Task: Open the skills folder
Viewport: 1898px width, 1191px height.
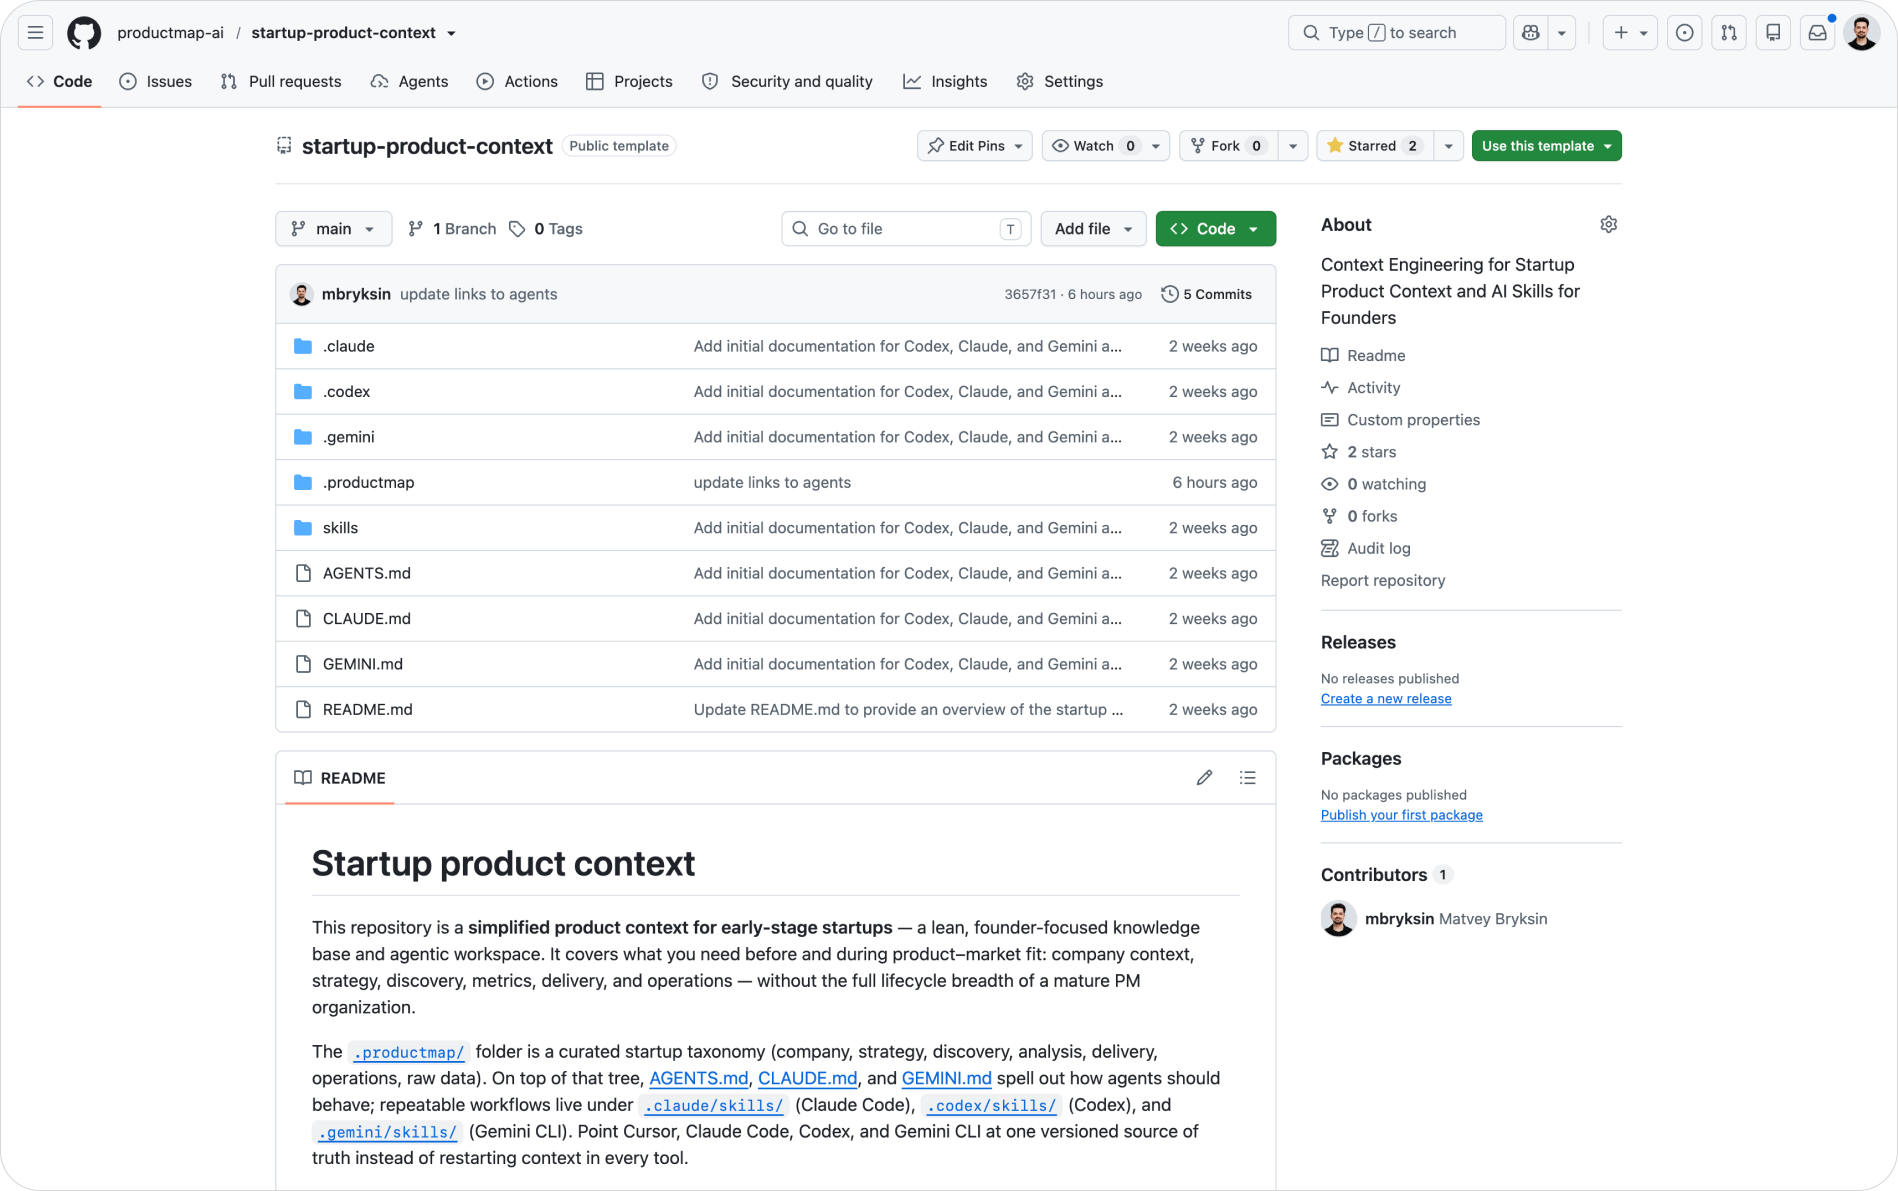Action: tap(340, 528)
